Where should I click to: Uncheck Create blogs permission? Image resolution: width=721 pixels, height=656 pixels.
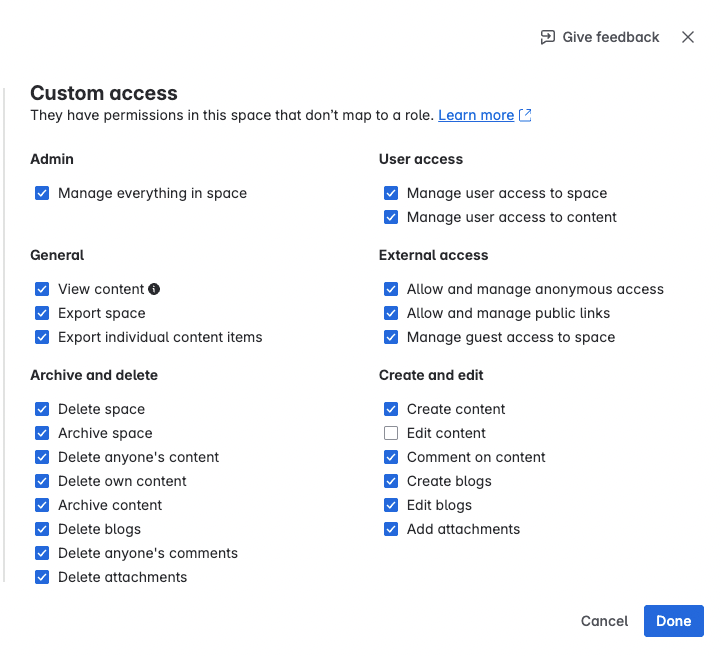pos(391,481)
